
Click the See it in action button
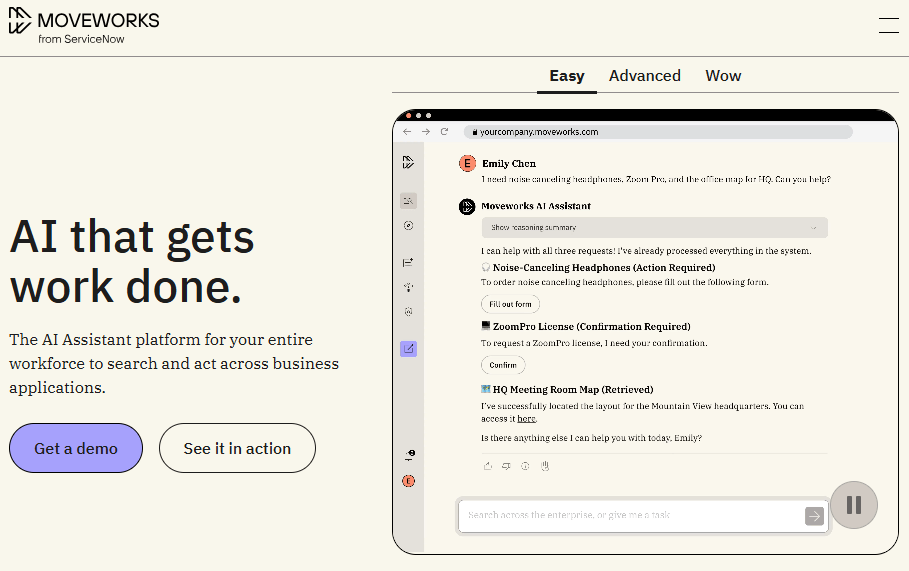tap(237, 448)
